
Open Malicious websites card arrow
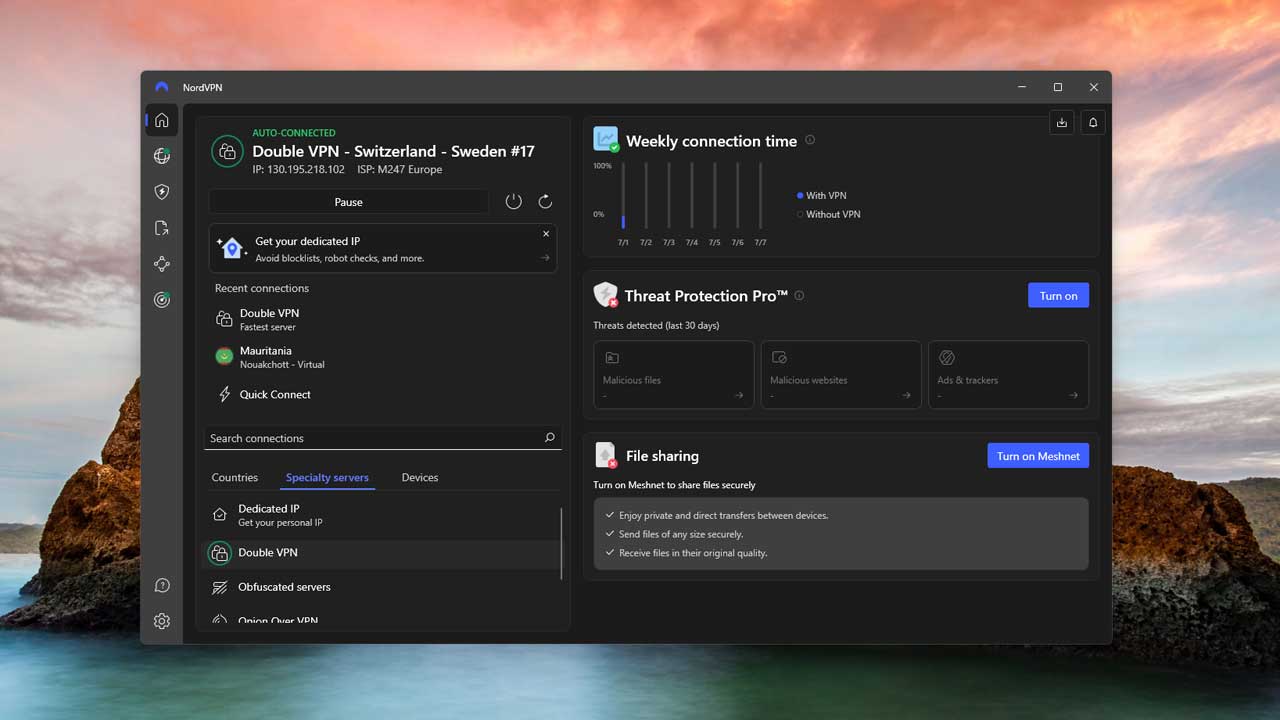906,395
